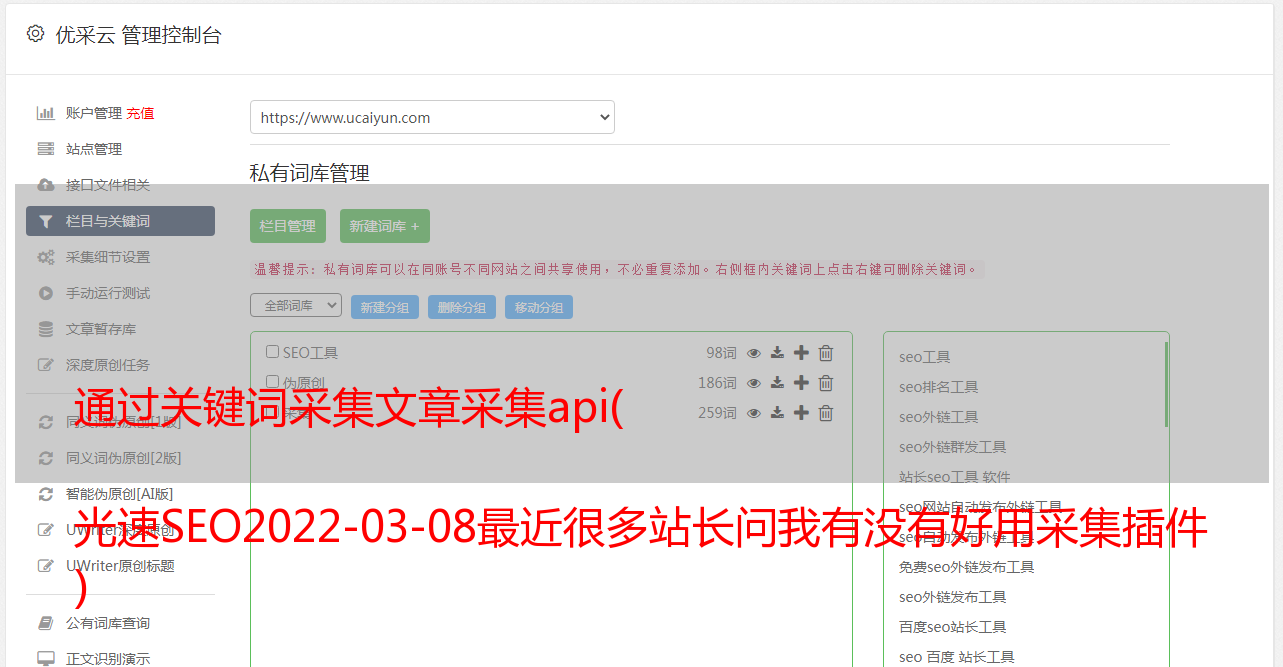
Task: Download the SEO工具 word library
Action: 777,353
